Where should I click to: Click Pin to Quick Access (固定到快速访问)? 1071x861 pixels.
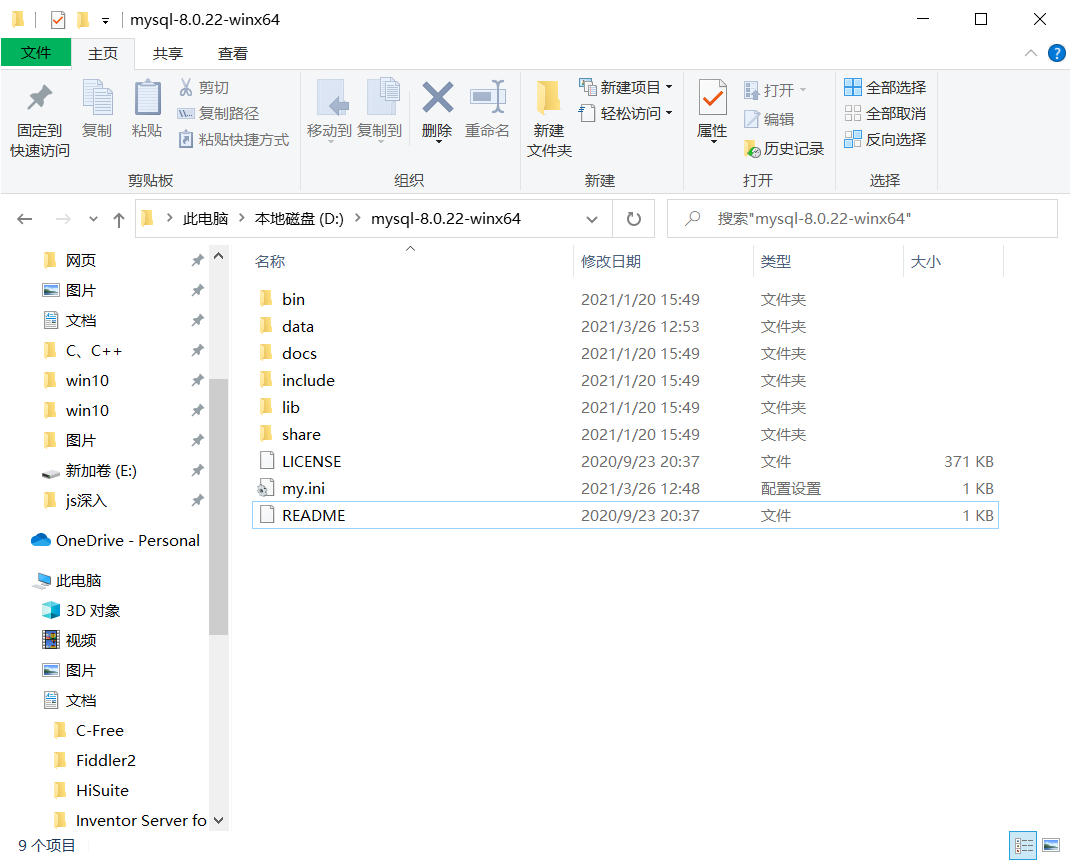point(40,121)
